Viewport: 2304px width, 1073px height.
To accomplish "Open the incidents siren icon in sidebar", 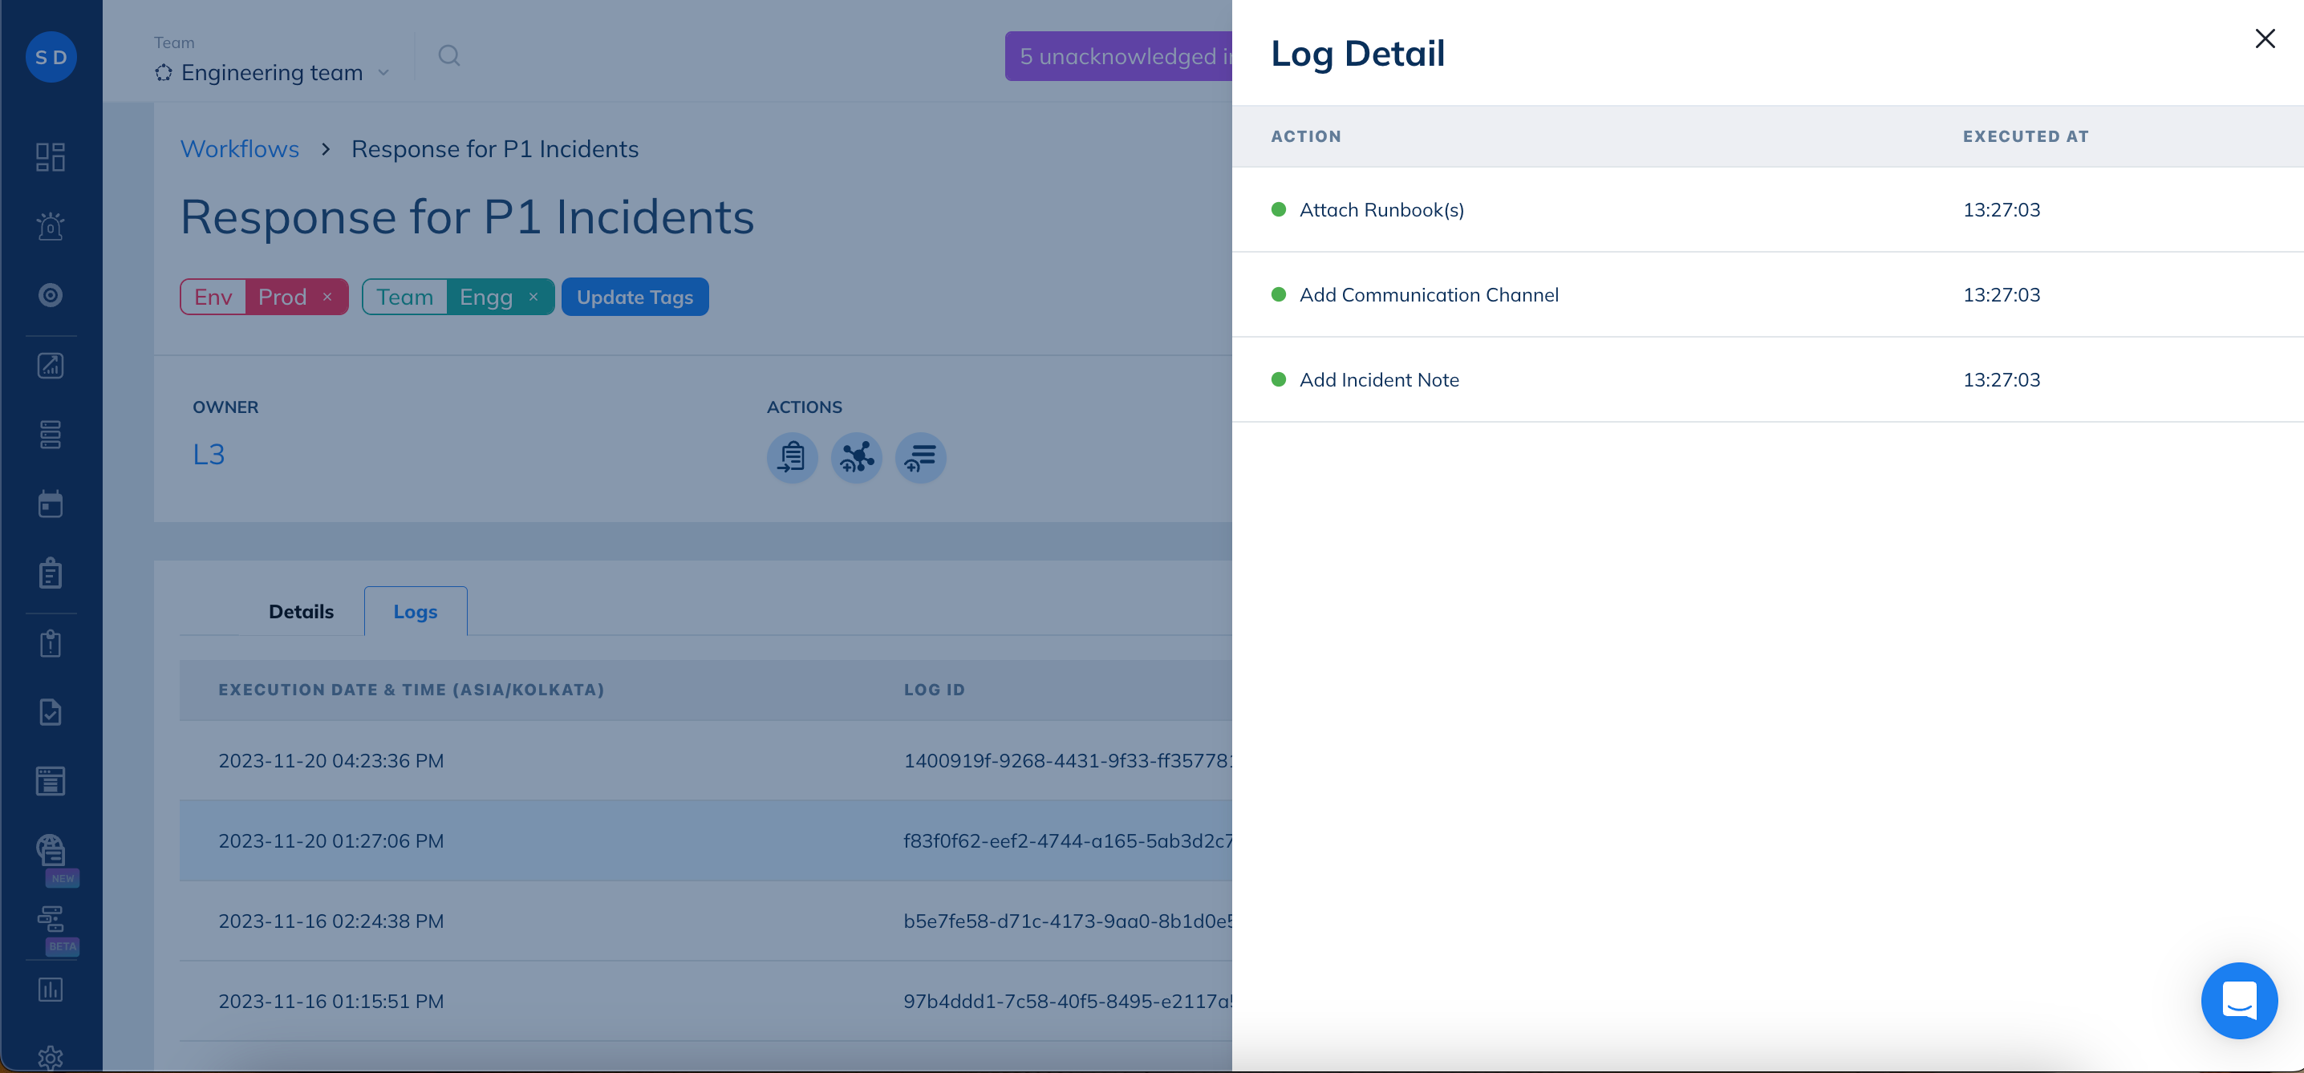I will coord(51,226).
